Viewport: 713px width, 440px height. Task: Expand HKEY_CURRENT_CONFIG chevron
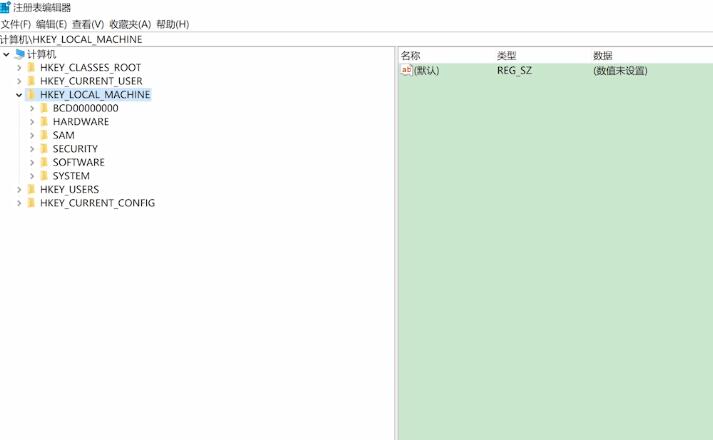tap(19, 203)
